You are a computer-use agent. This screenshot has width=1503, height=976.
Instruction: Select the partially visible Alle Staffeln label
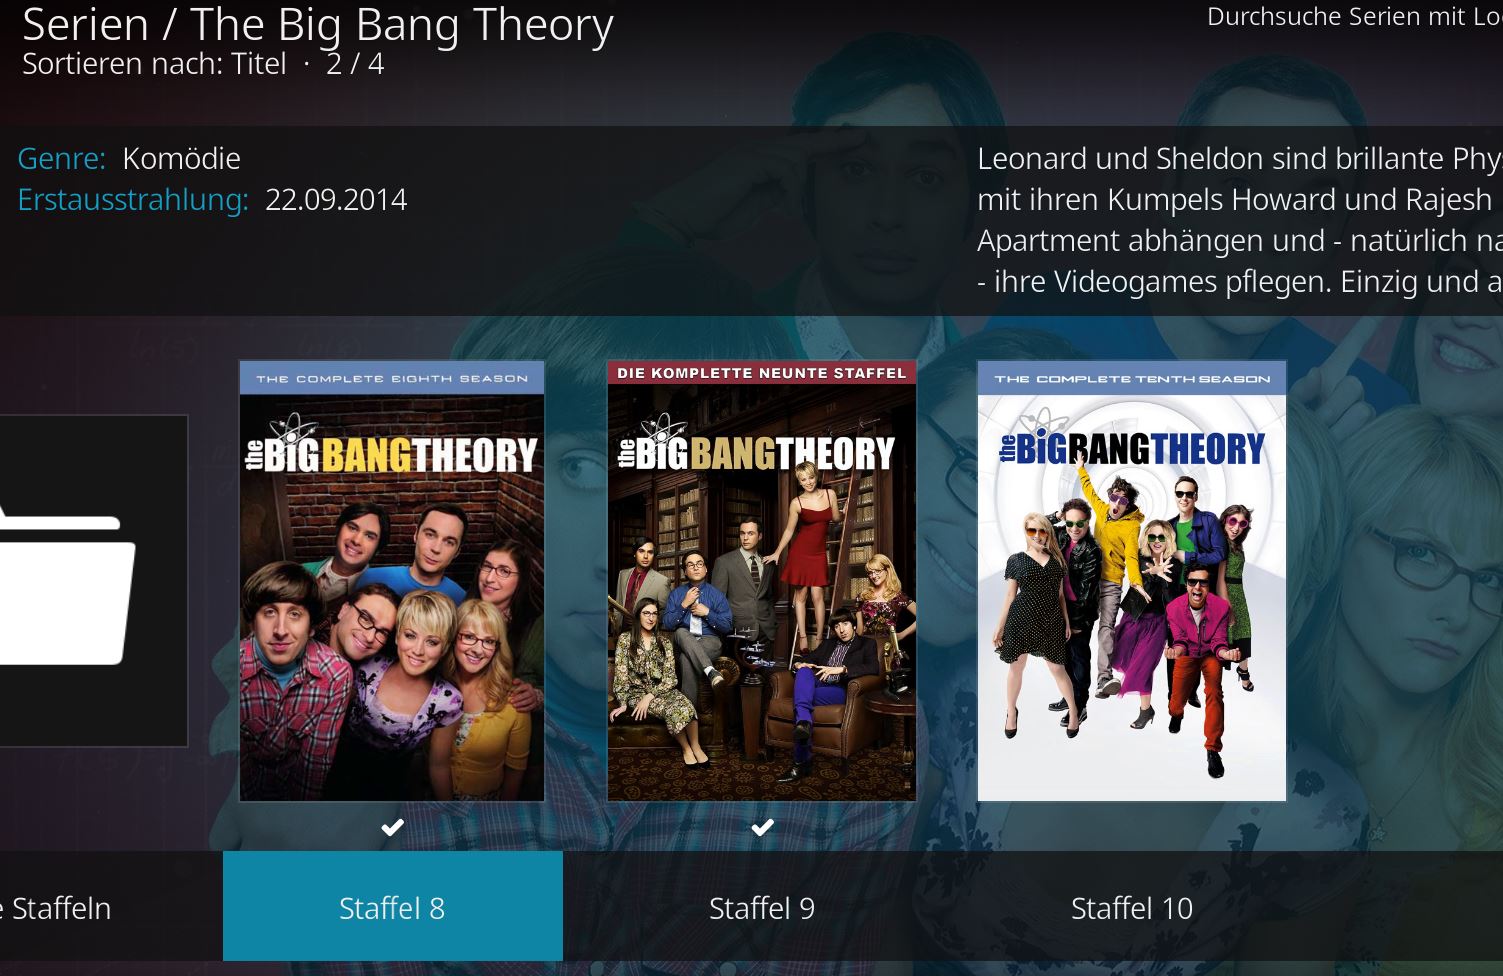(55, 908)
